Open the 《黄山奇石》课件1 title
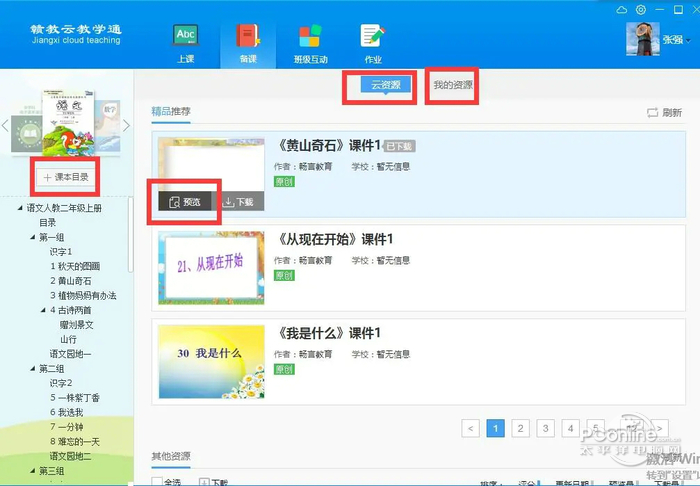 point(329,145)
